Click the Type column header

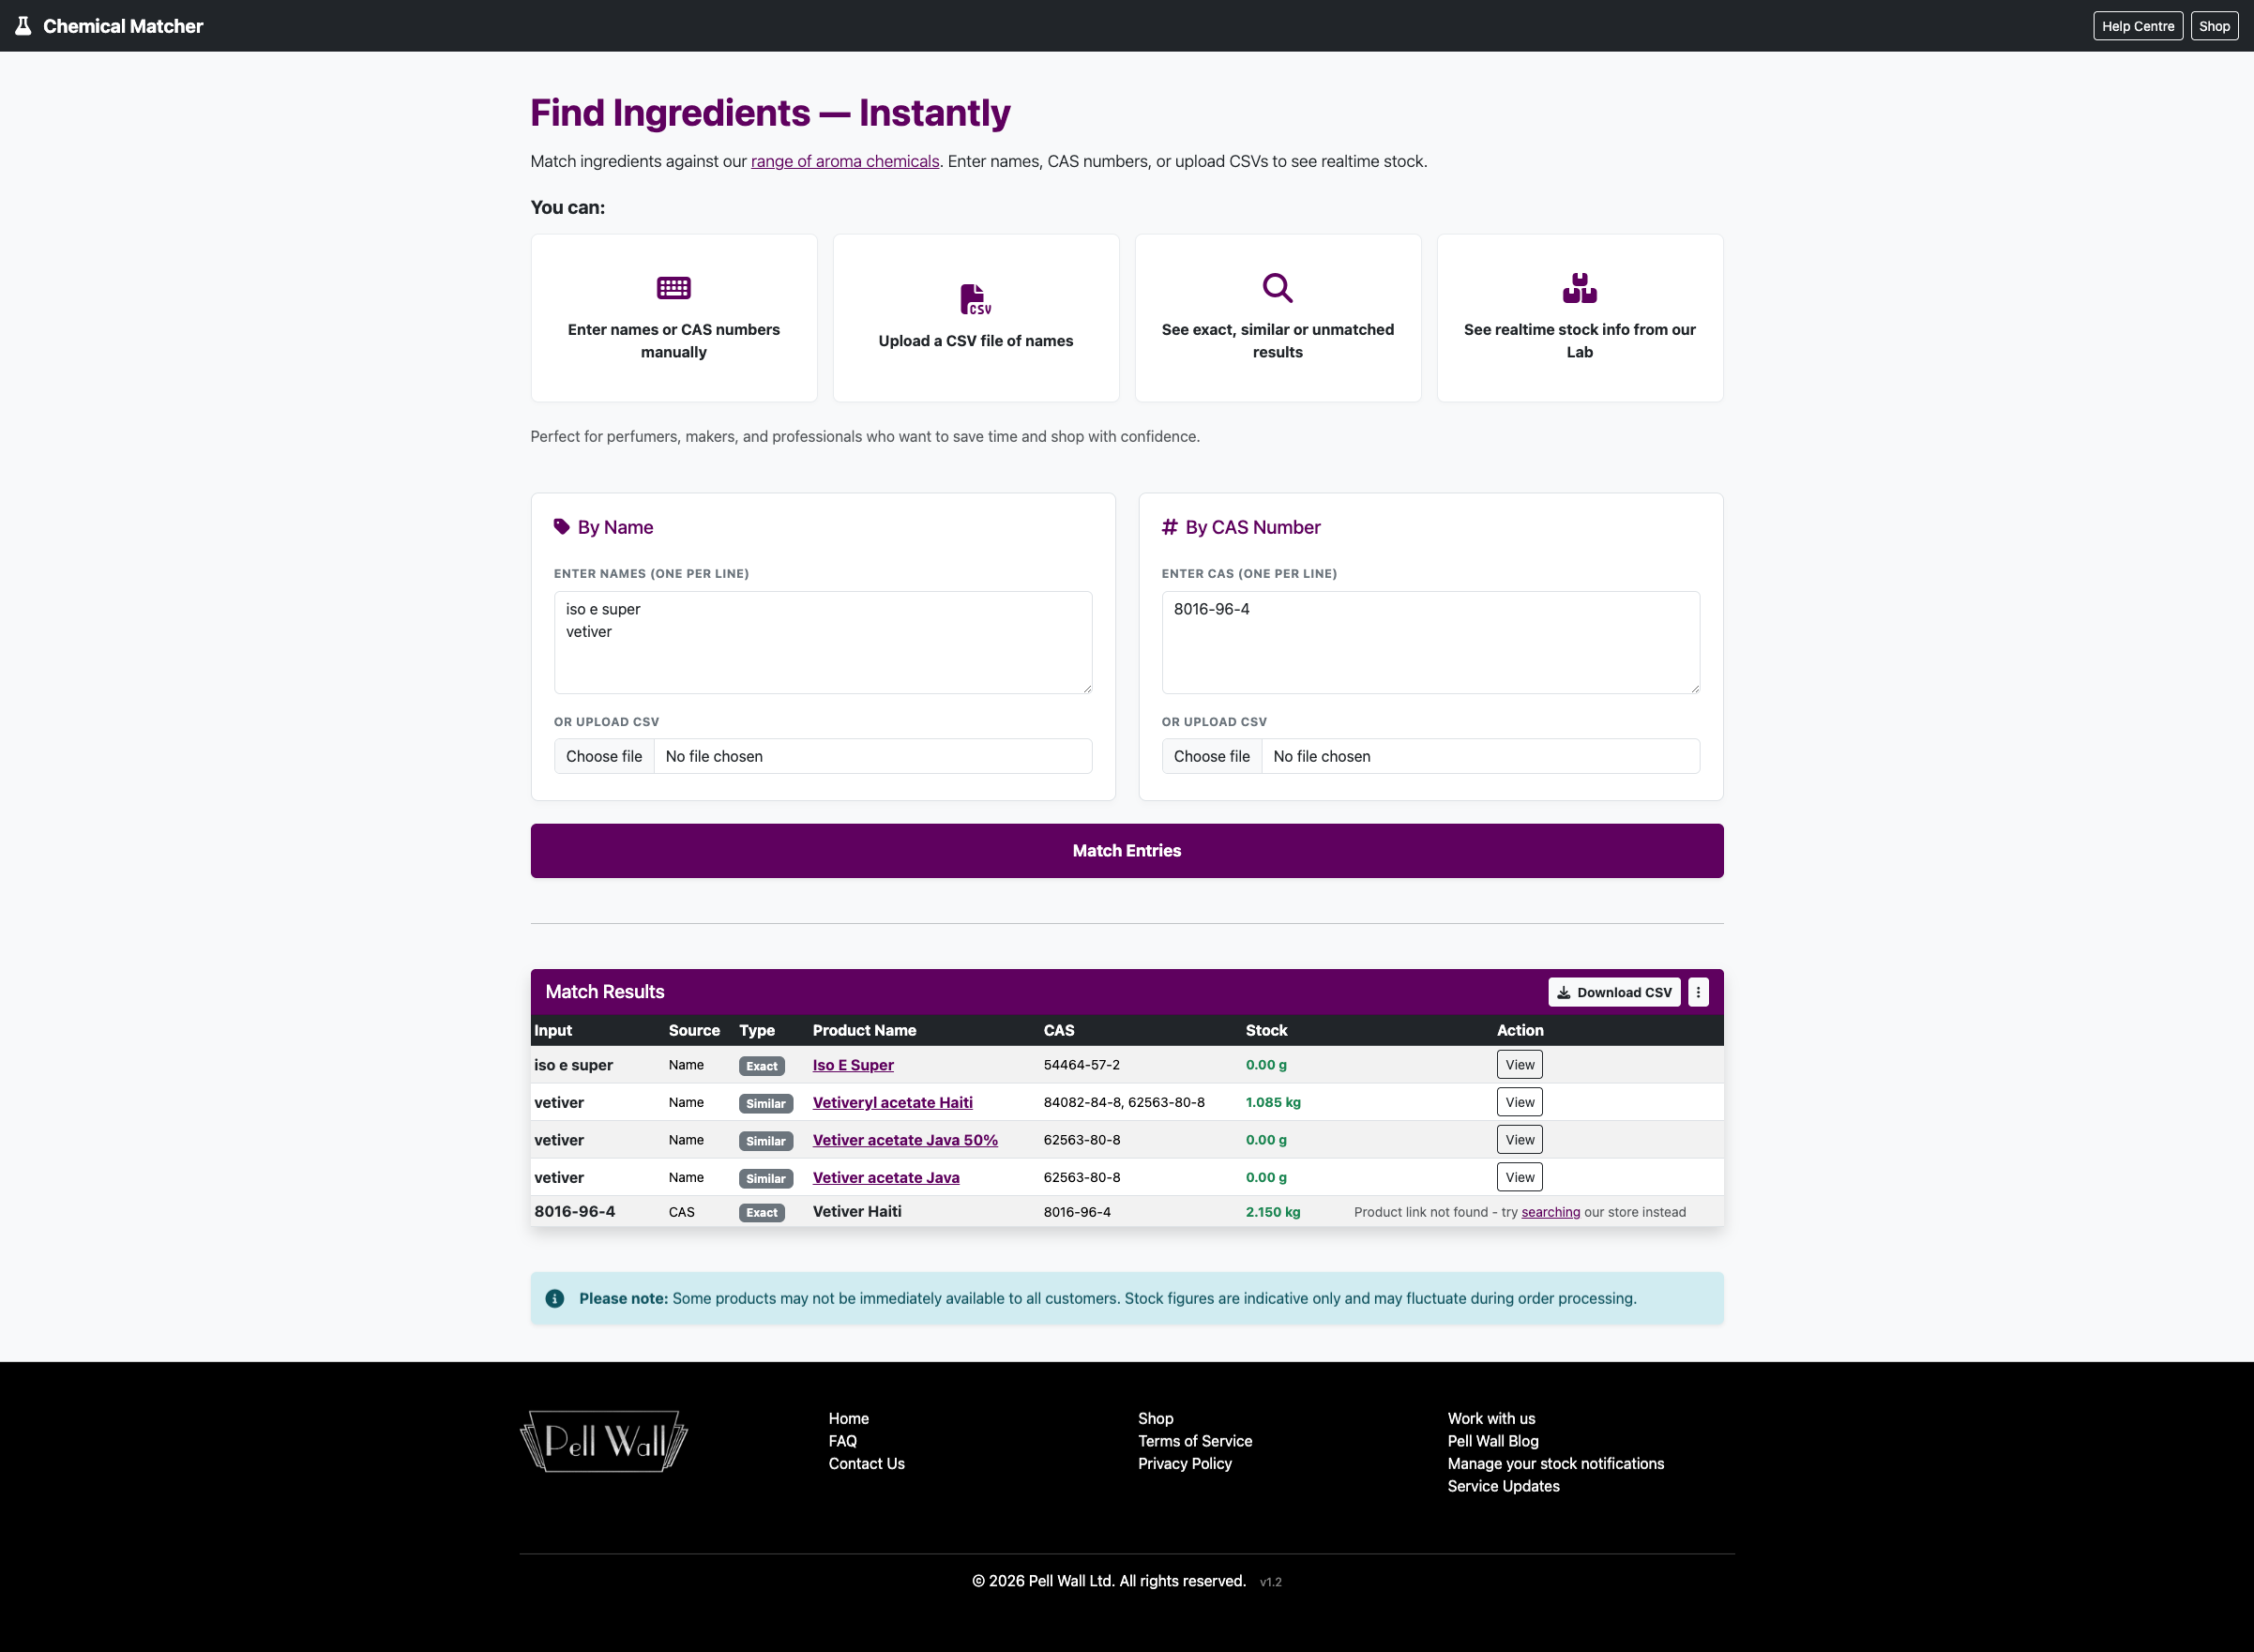757,1030
